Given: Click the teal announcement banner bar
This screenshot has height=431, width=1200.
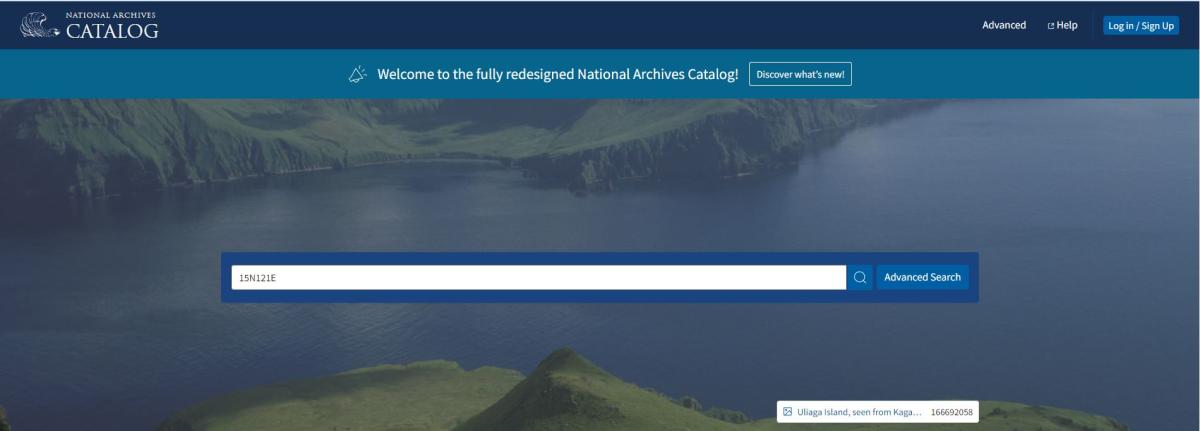Looking at the screenshot, I should coord(1000,75).
